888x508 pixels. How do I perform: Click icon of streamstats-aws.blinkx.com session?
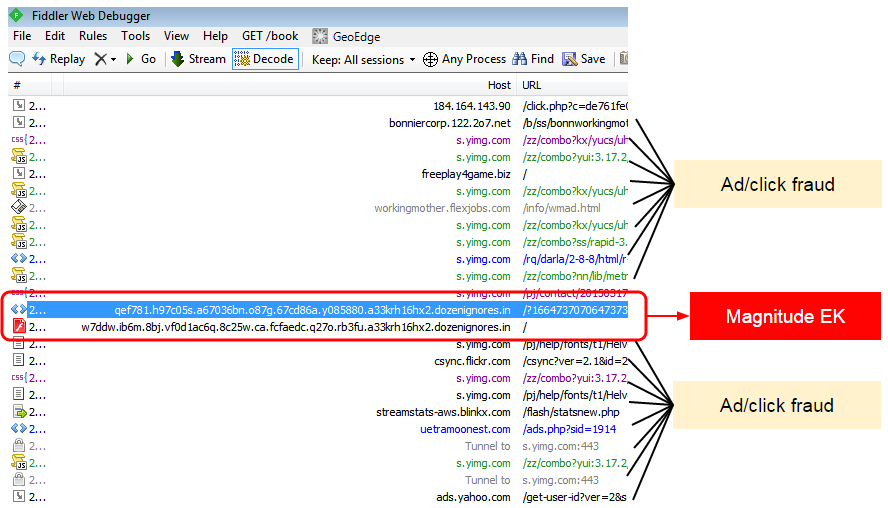pos(19,412)
